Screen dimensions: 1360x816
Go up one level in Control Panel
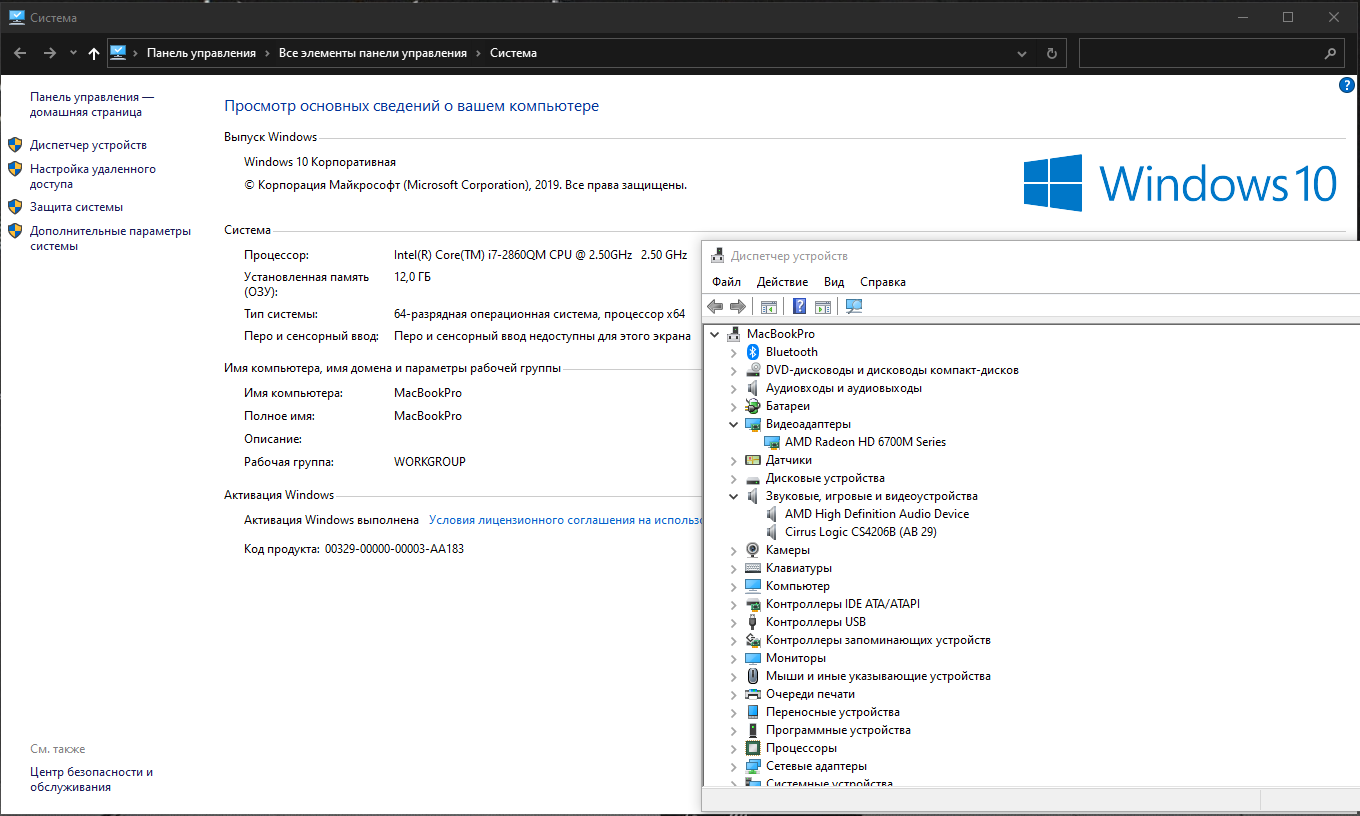coord(94,53)
